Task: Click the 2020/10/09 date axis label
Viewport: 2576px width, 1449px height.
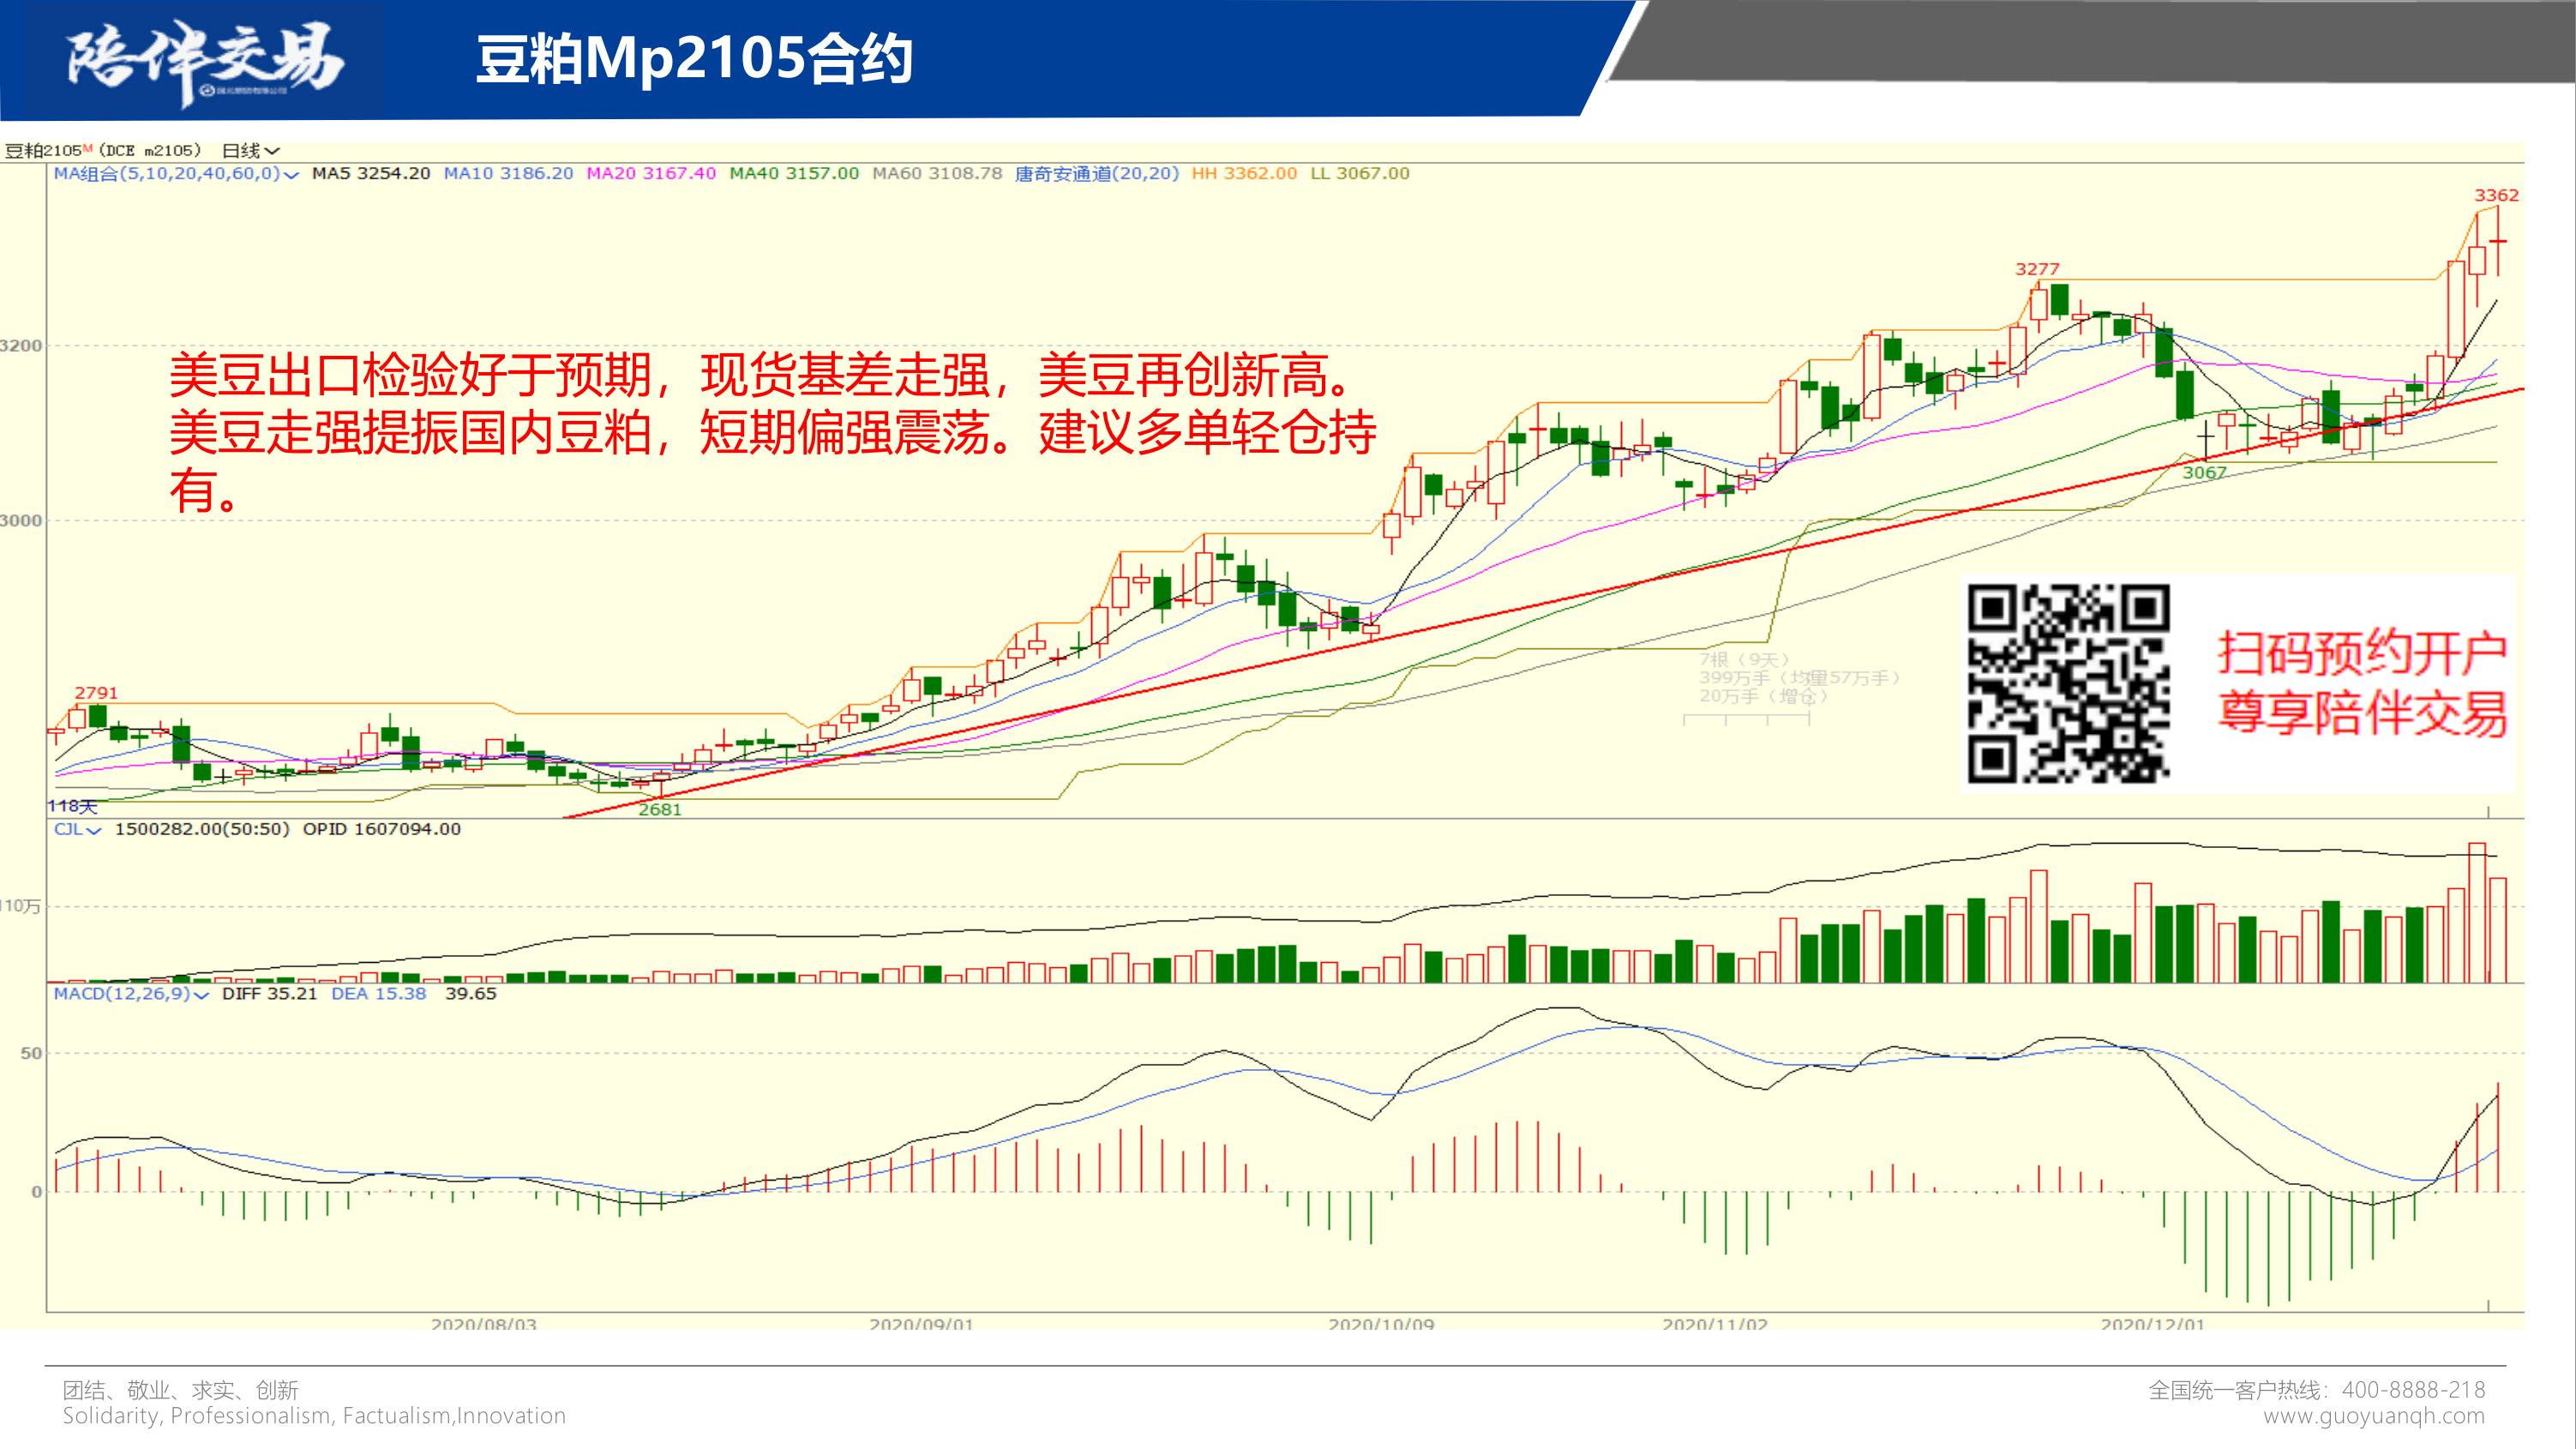Action: (x=1380, y=1324)
